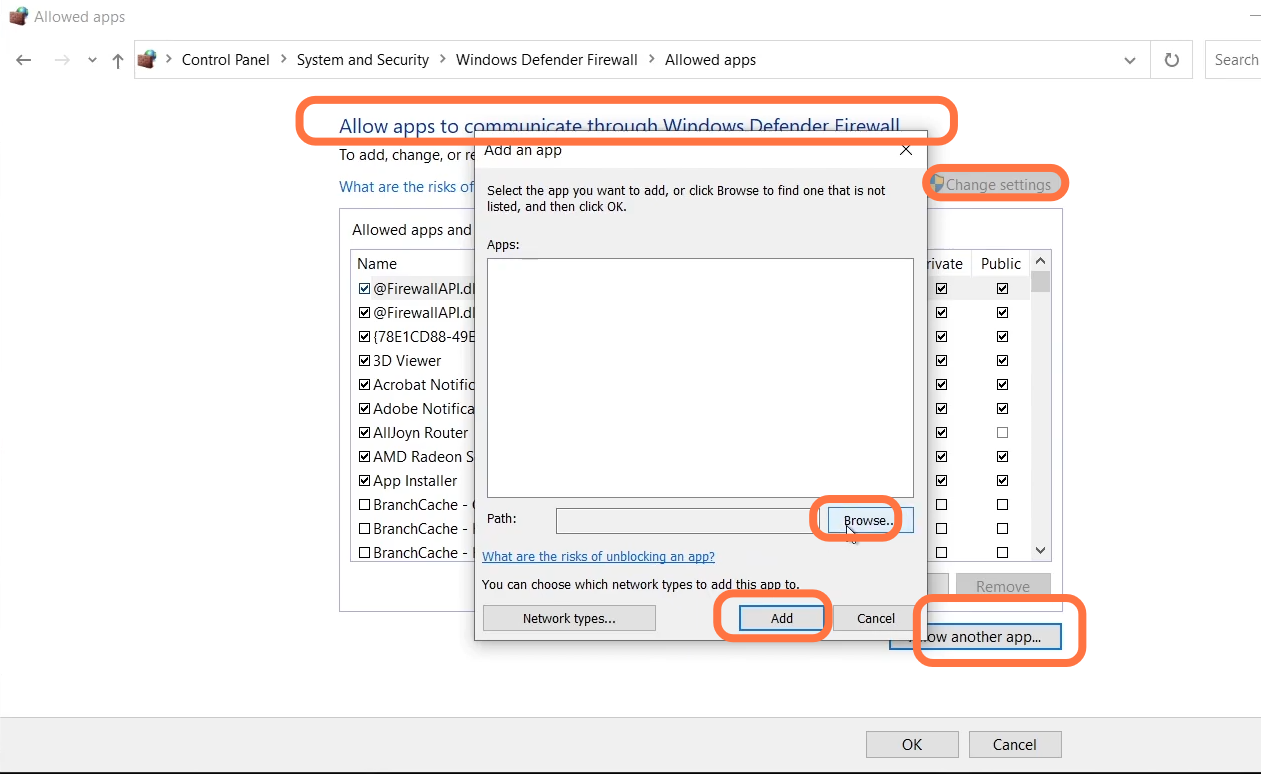Select the '{78E1CD88-49E' row name

pos(424,337)
